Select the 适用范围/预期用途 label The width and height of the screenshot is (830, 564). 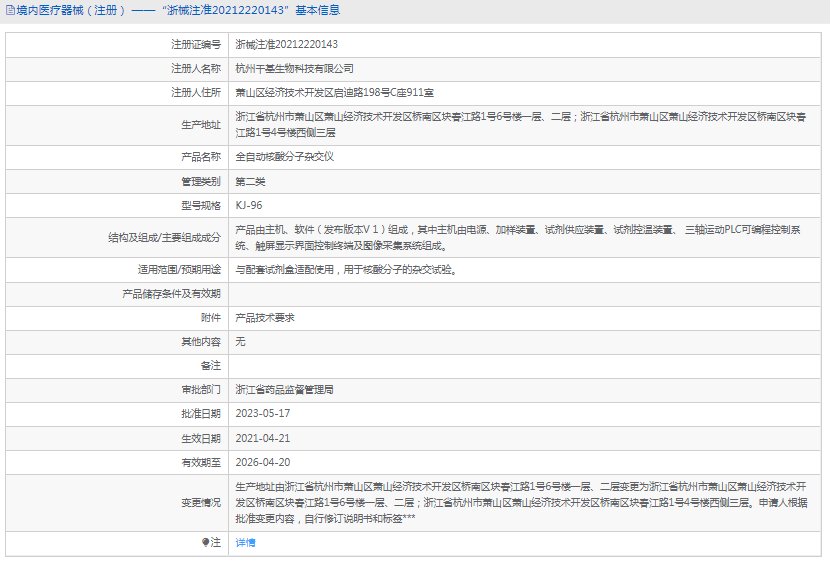[x=179, y=270]
